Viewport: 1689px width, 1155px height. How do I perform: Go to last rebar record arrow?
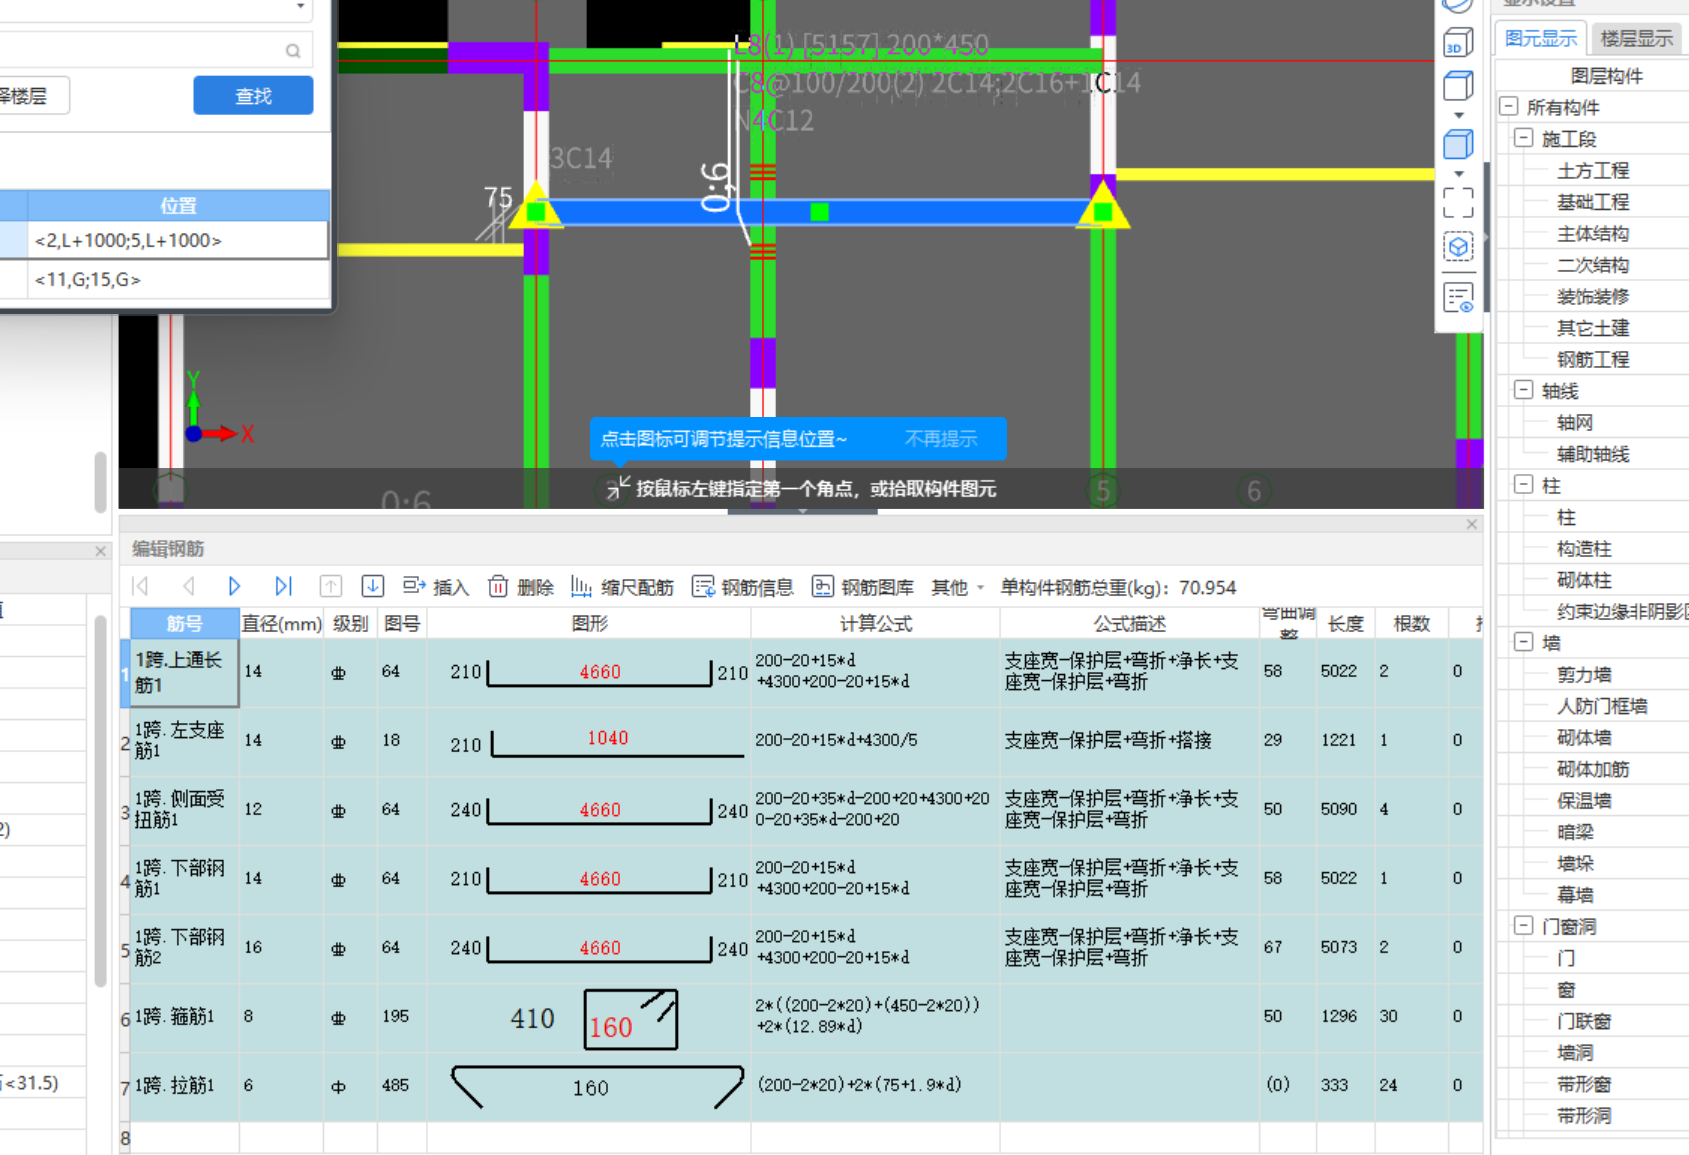click(283, 586)
